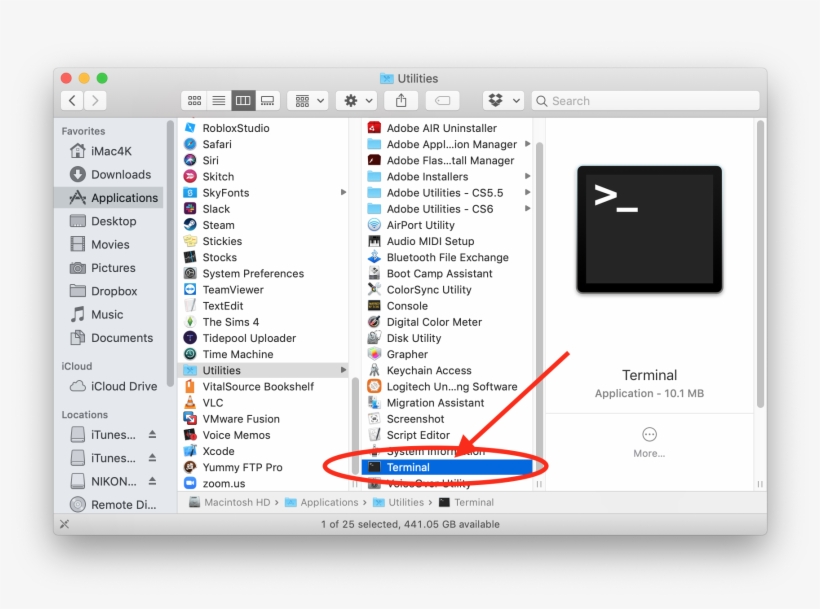
Task: Select the TextEdit app icon
Action: pos(190,306)
